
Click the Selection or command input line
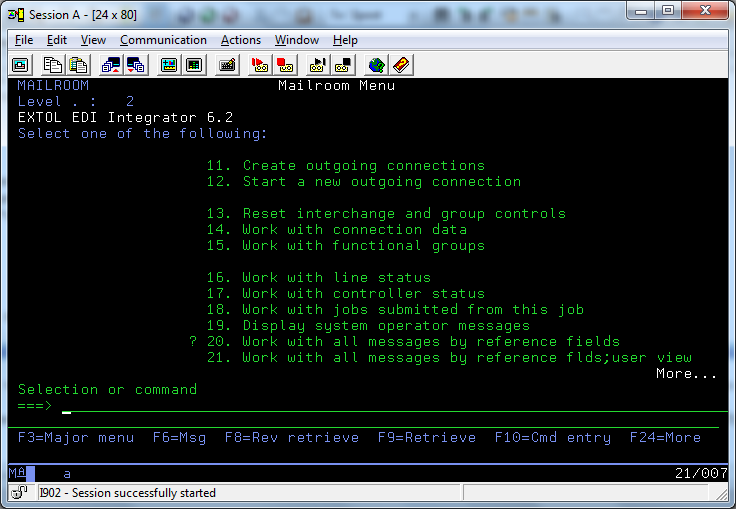click(x=394, y=406)
